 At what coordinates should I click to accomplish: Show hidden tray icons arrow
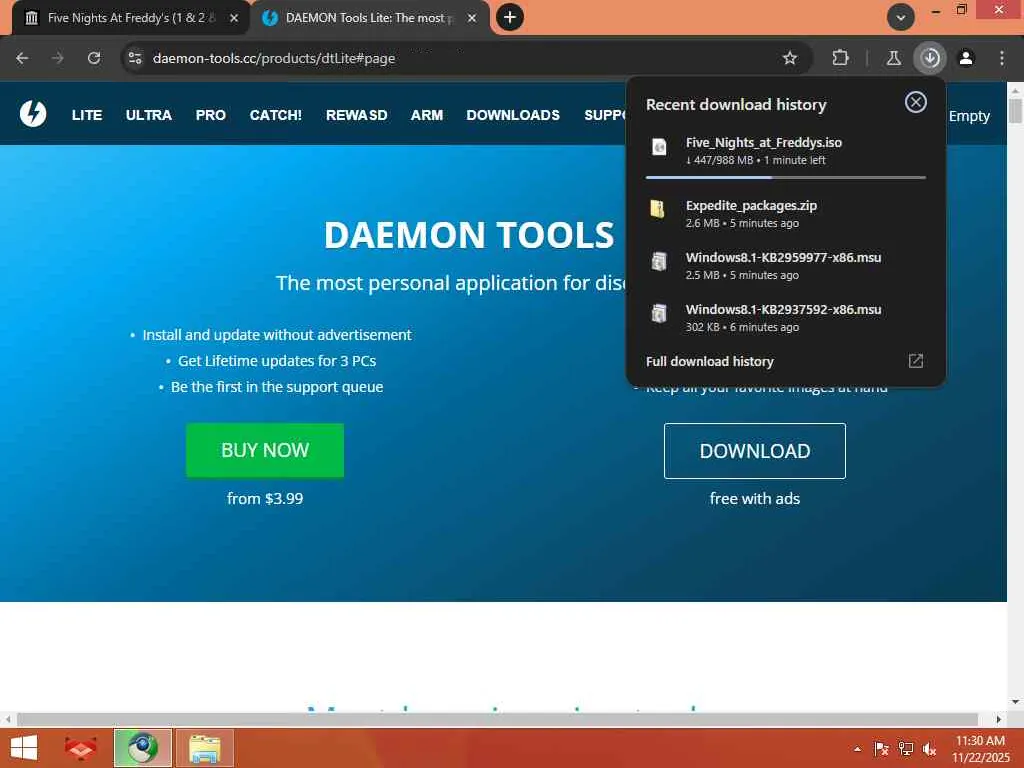click(857, 749)
